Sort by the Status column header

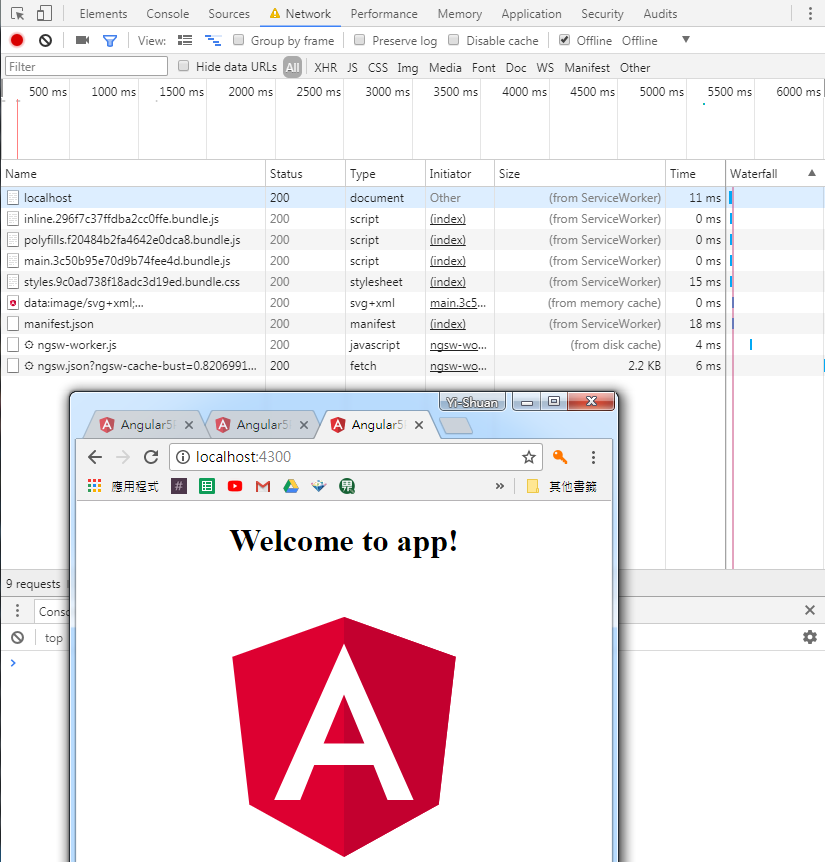[x=306, y=173]
